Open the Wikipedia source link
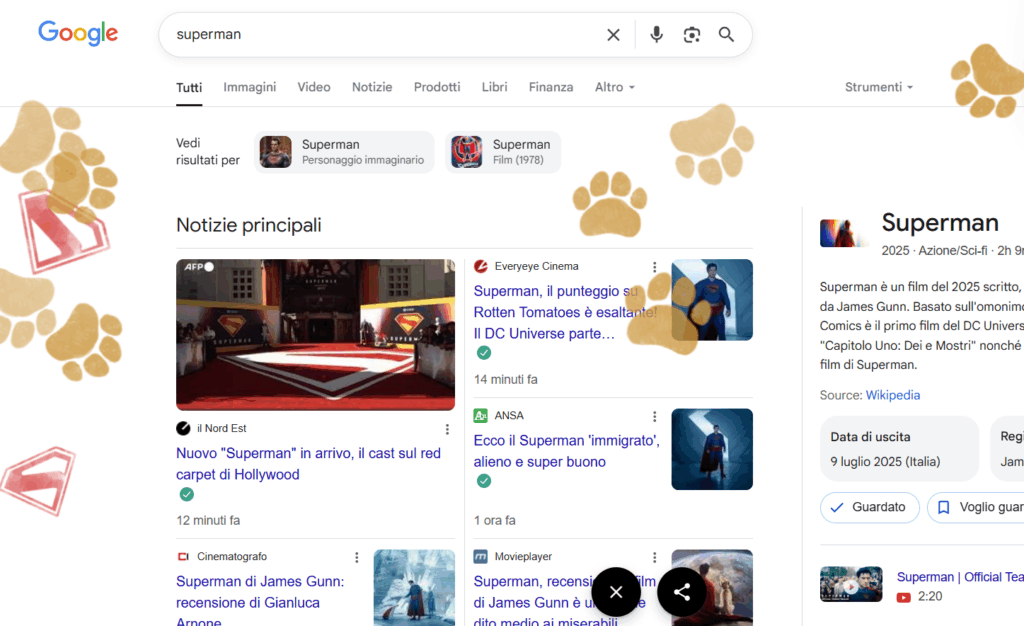1024x626 pixels. [893, 395]
